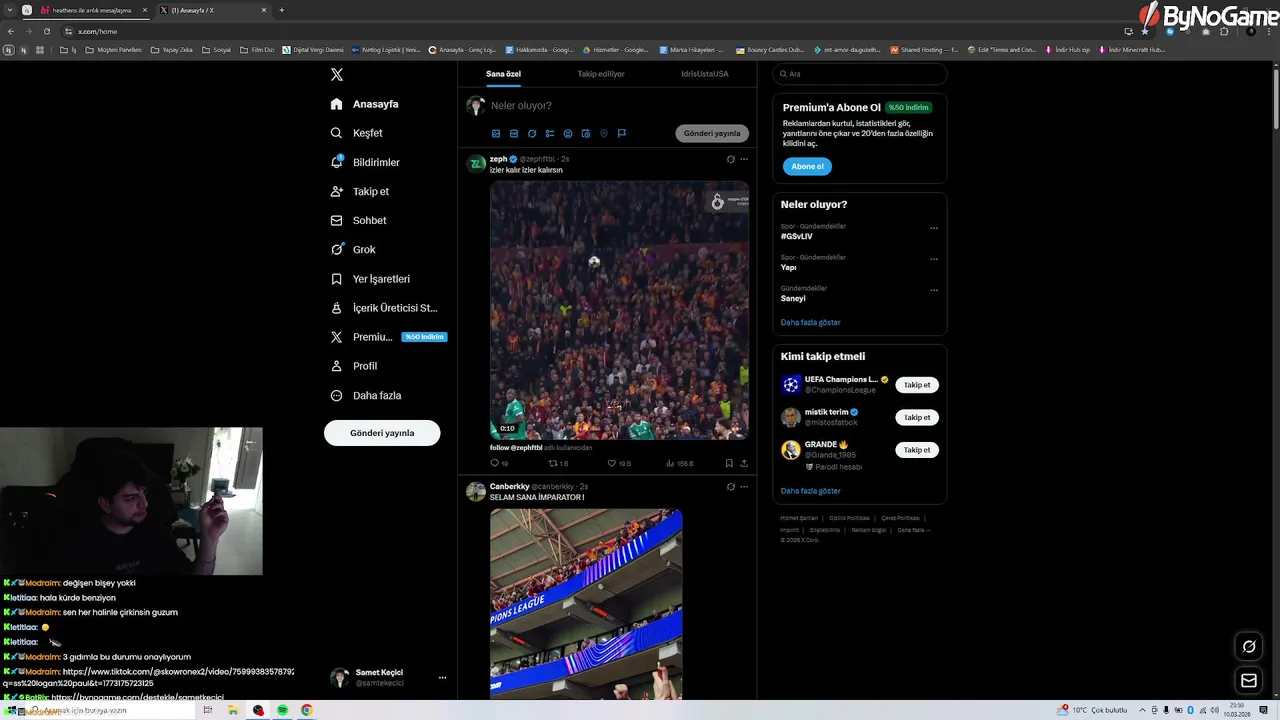Open floating messages envelope button
1280x720 pixels.
coord(1248,681)
